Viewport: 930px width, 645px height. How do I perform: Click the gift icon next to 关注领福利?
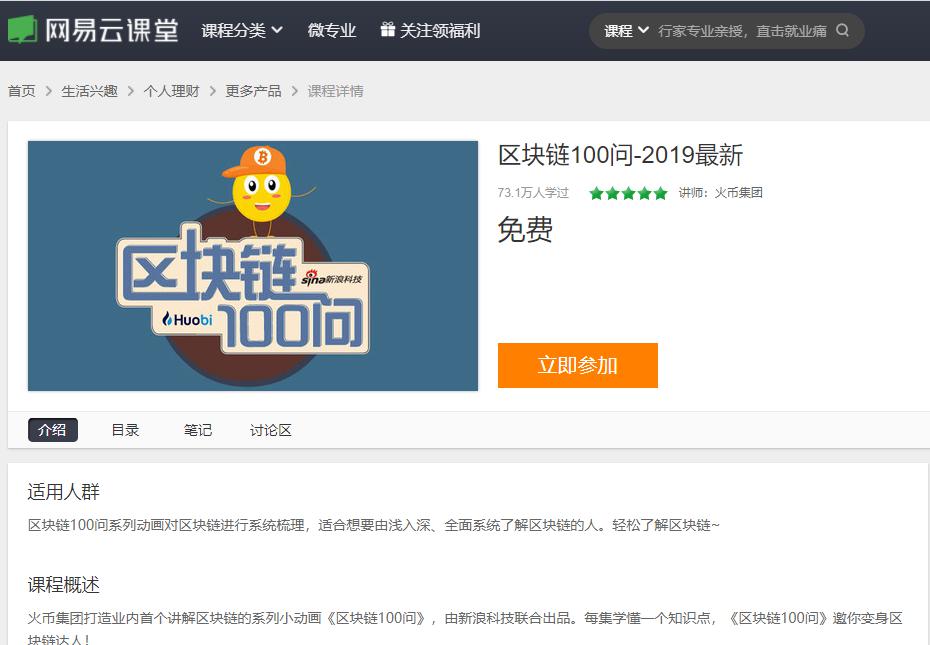coord(387,30)
